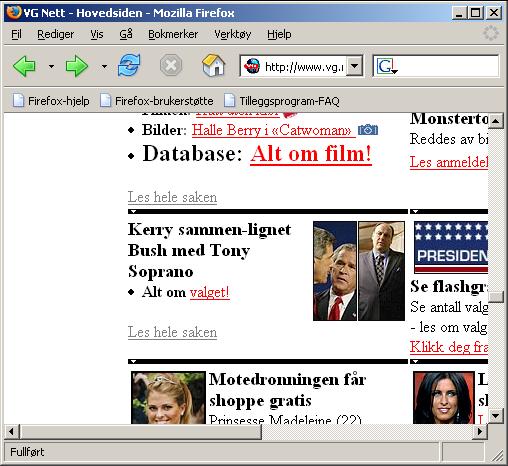Click the vertical scrollbar up arrow
The height and width of the screenshot is (466, 508).
coord(496,121)
